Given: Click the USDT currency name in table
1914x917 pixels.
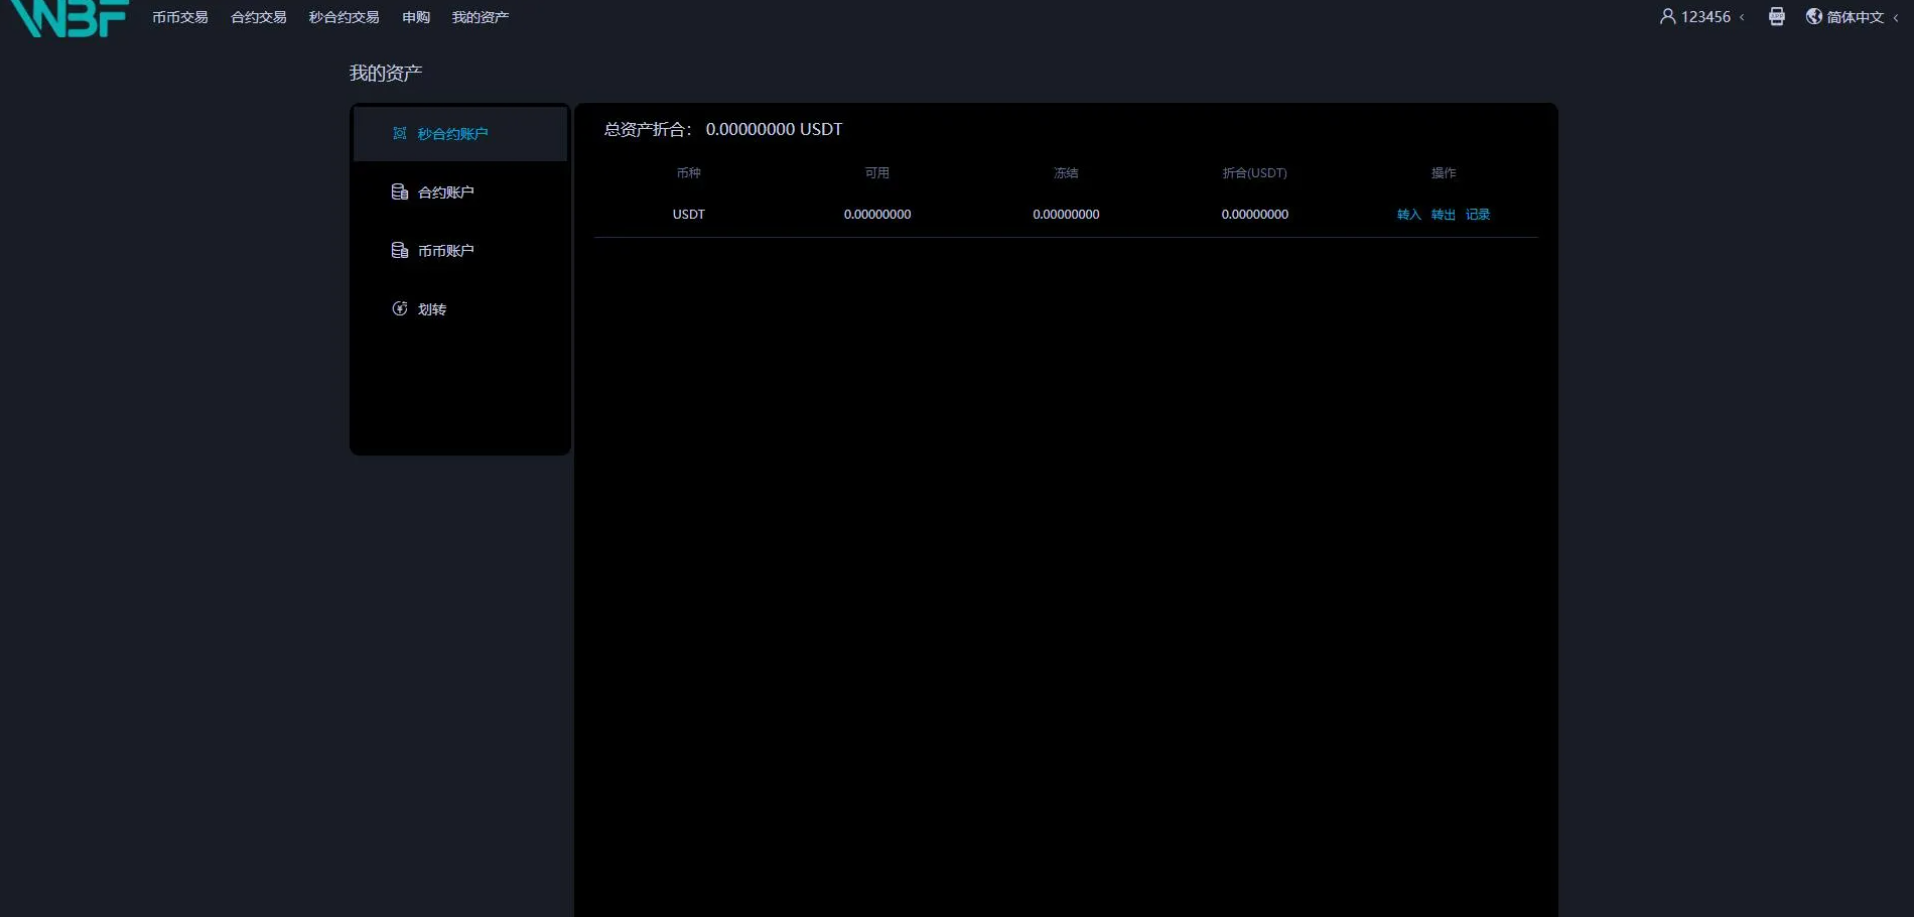Looking at the screenshot, I should 688,214.
